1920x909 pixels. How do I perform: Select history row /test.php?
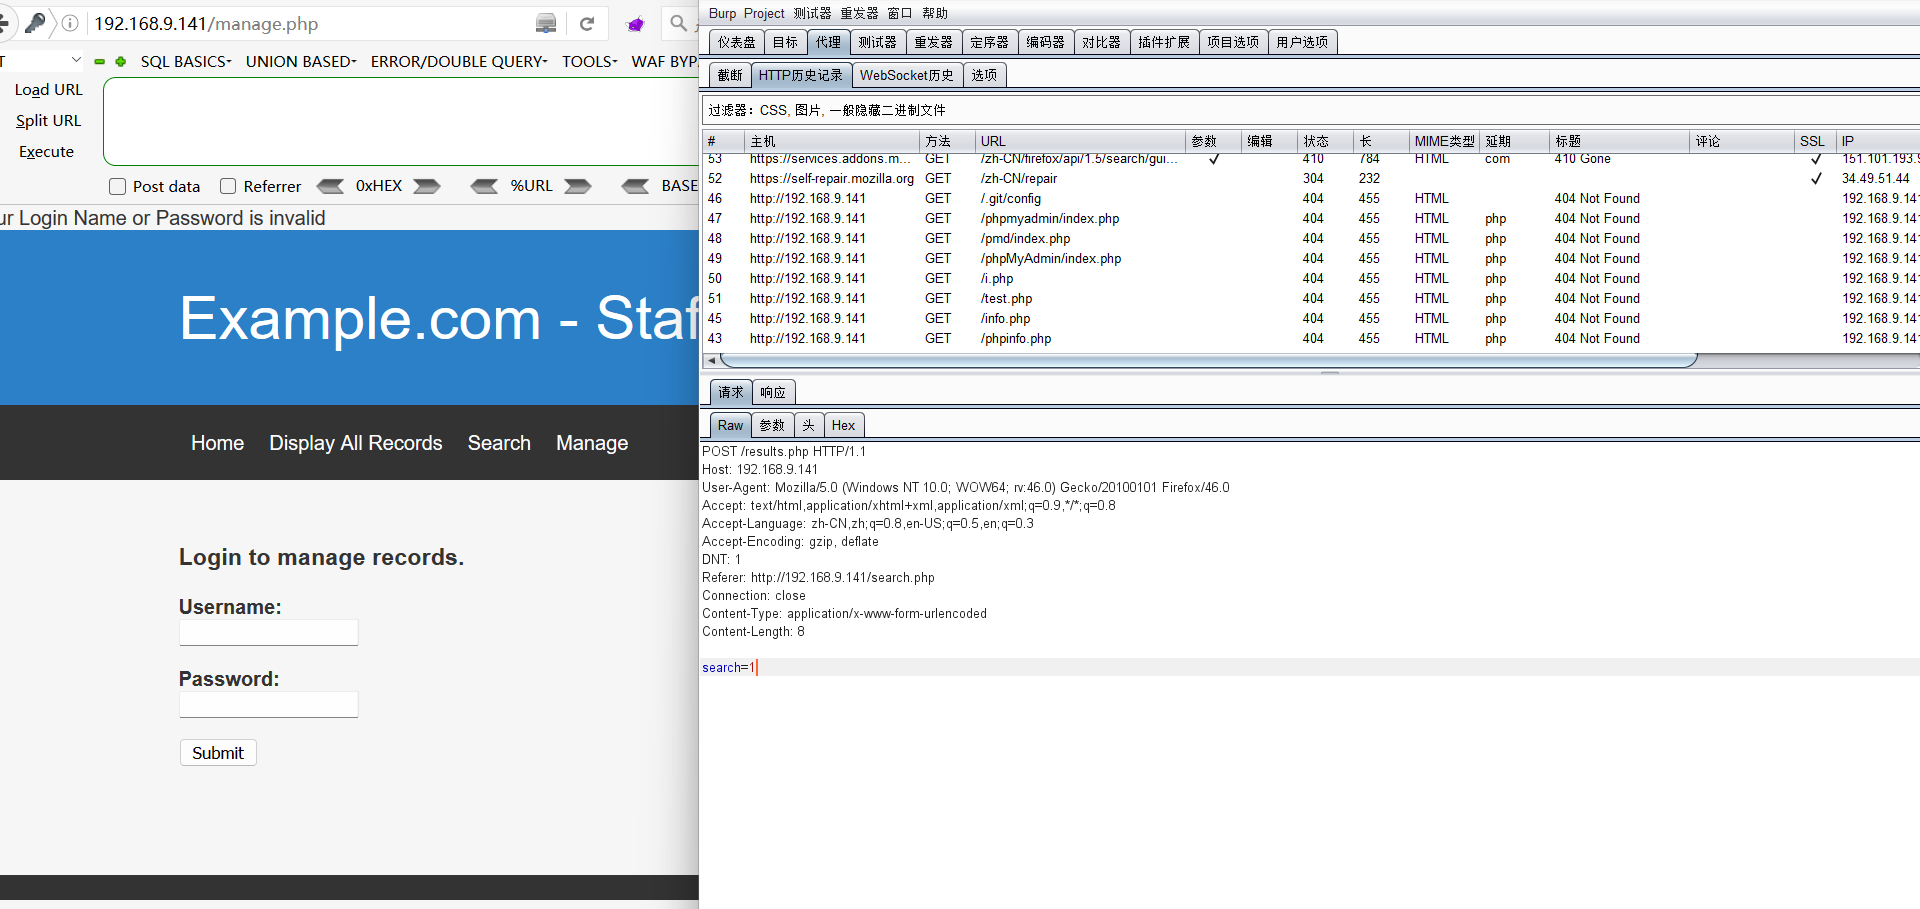point(1310,299)
